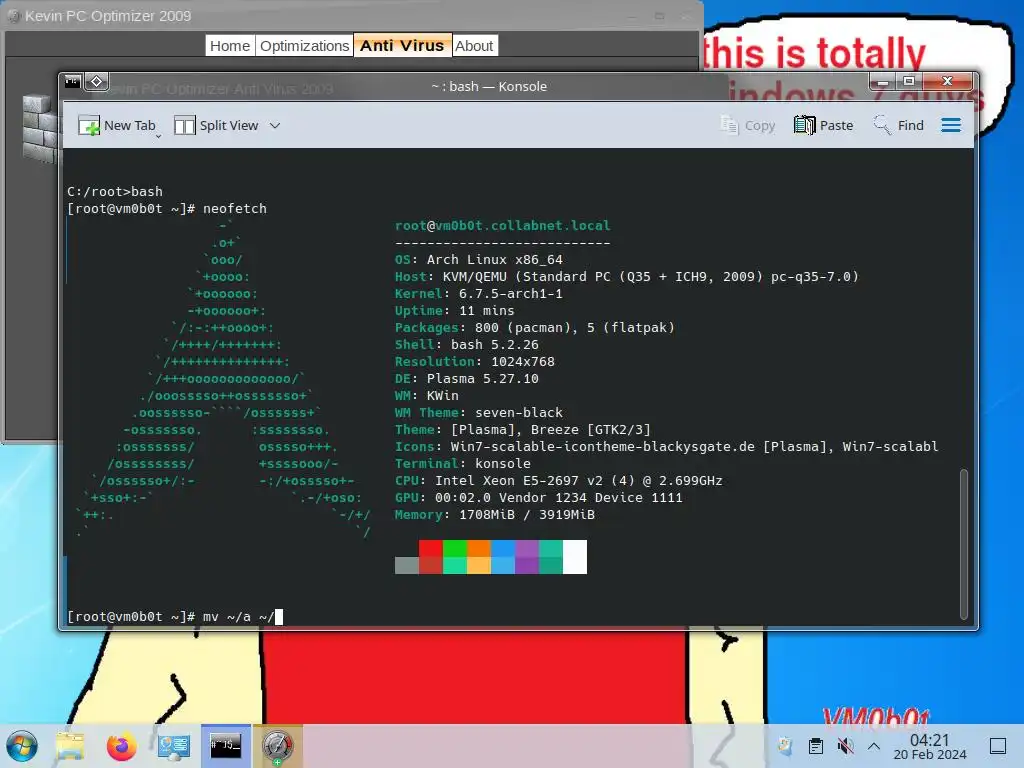The width and height of the screenshot is (1024, 768).
Task: Open the system settings taskbar icon
Action: click(x=174, y=746)
